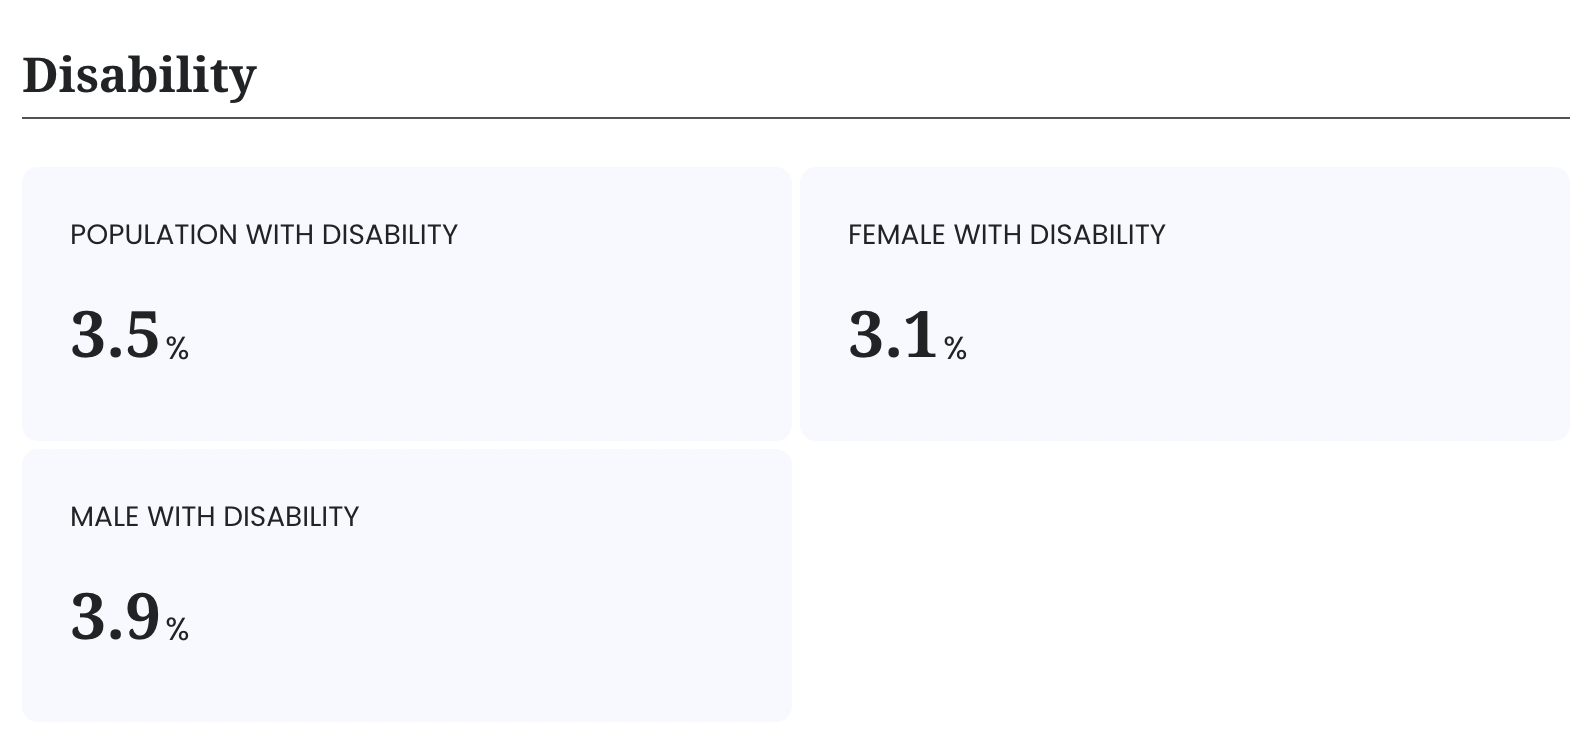
Task: Click the MALE WITH DISABILITY label
Action: 214,516
